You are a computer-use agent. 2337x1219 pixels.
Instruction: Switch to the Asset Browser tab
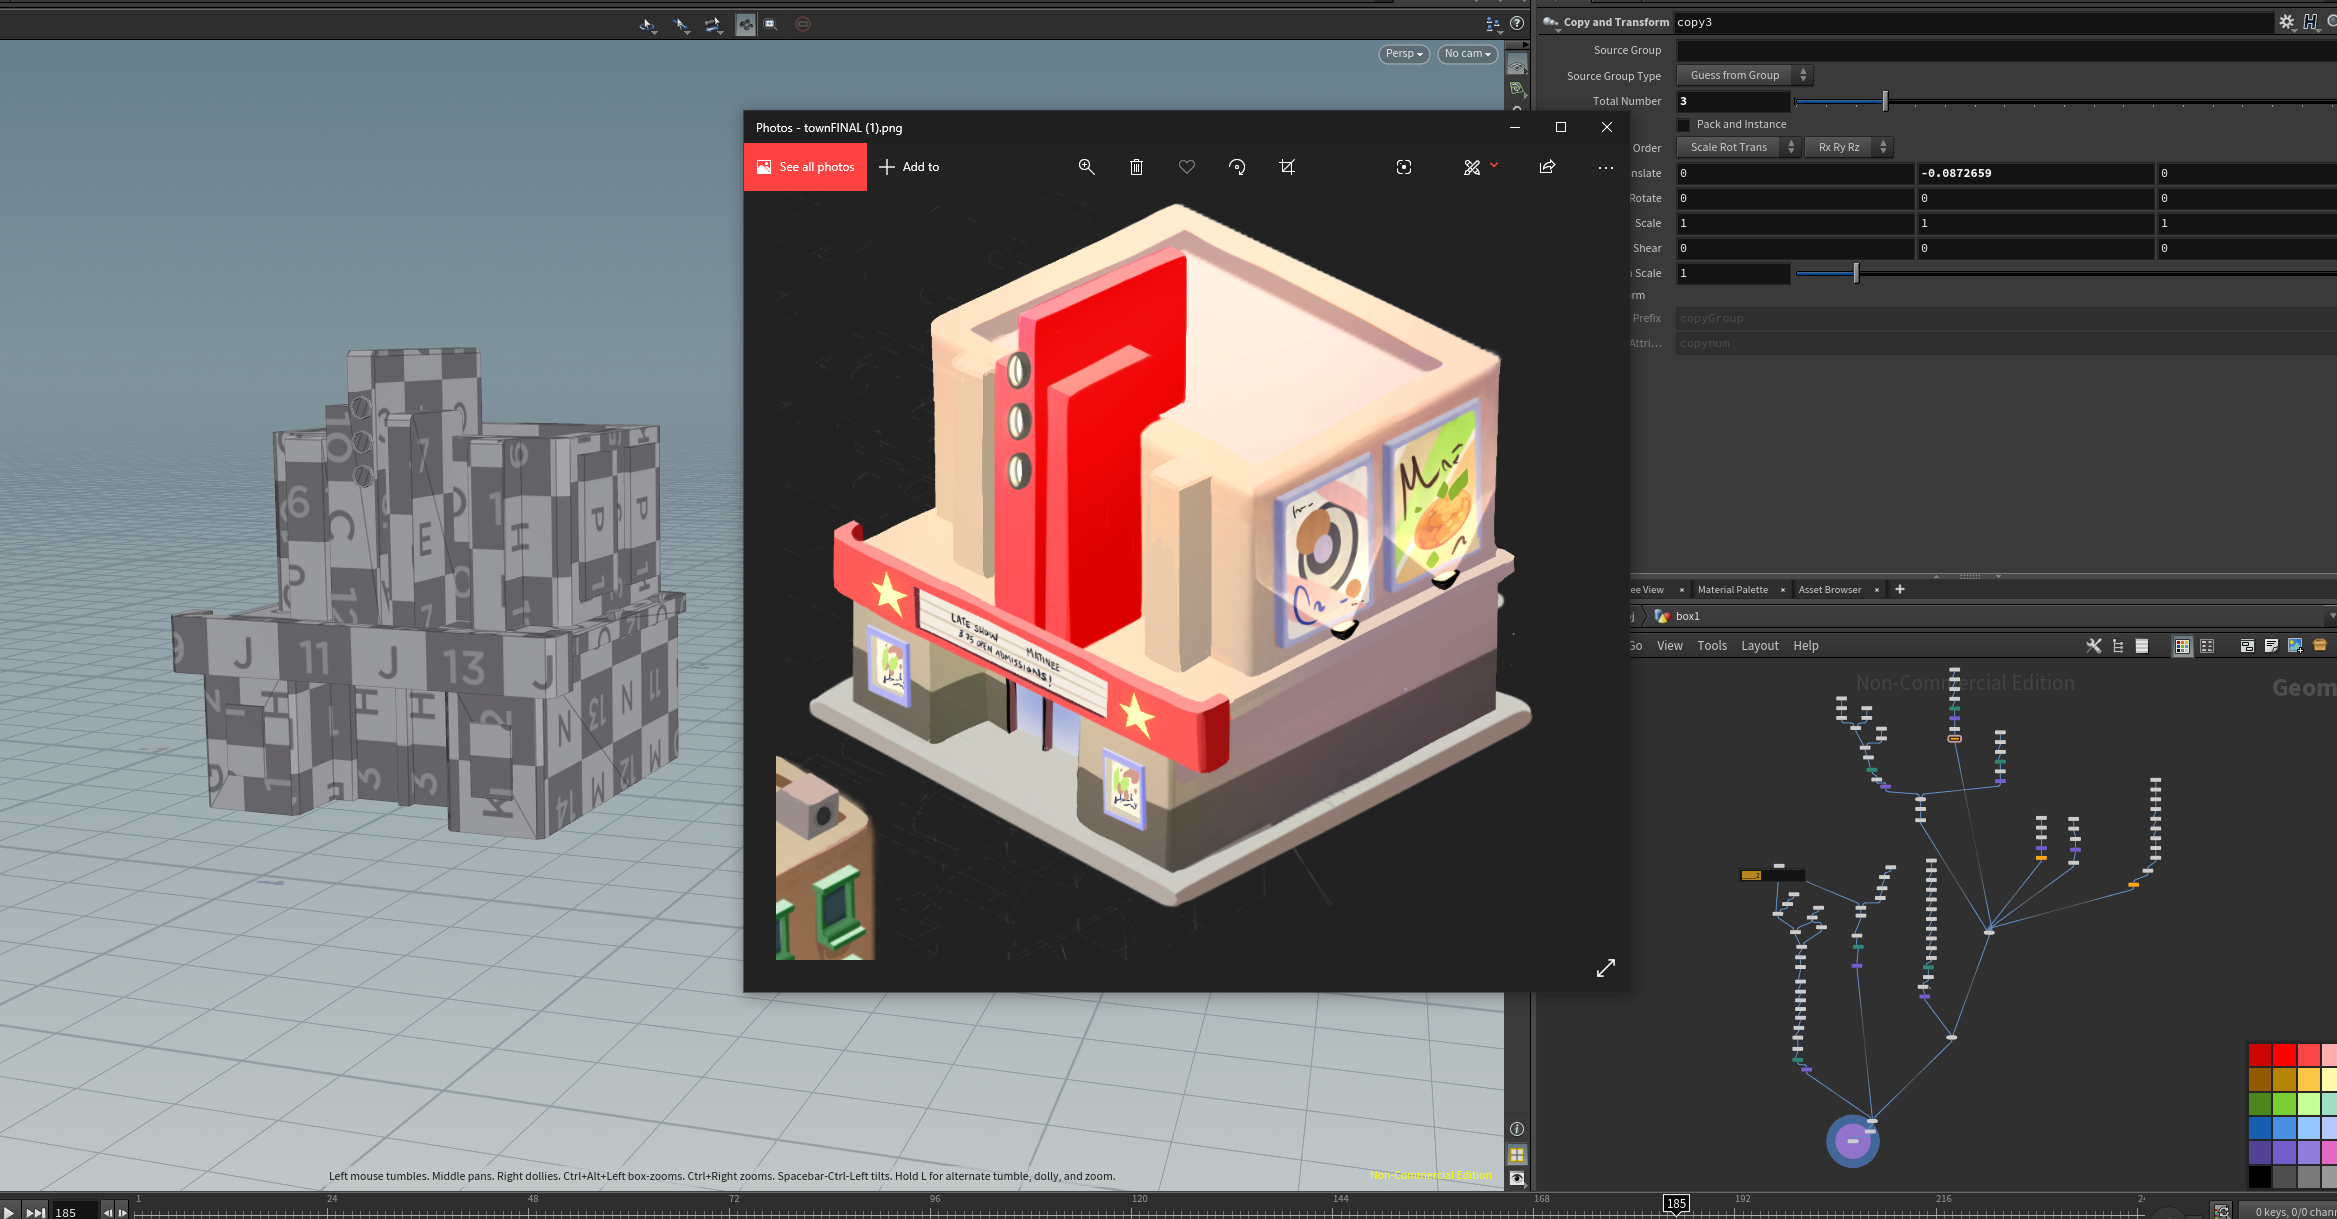[1829, 589]
